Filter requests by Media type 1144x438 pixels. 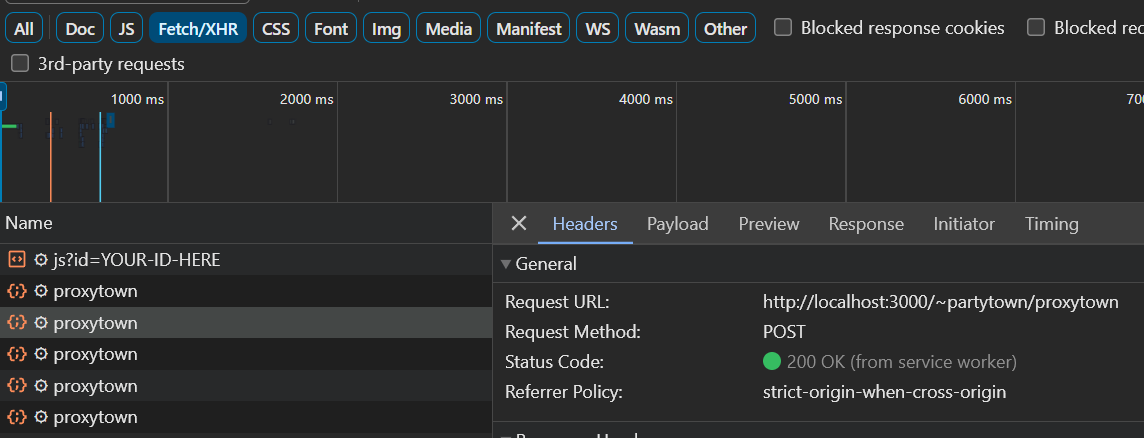pyautogui.click(x=449, y=28)
